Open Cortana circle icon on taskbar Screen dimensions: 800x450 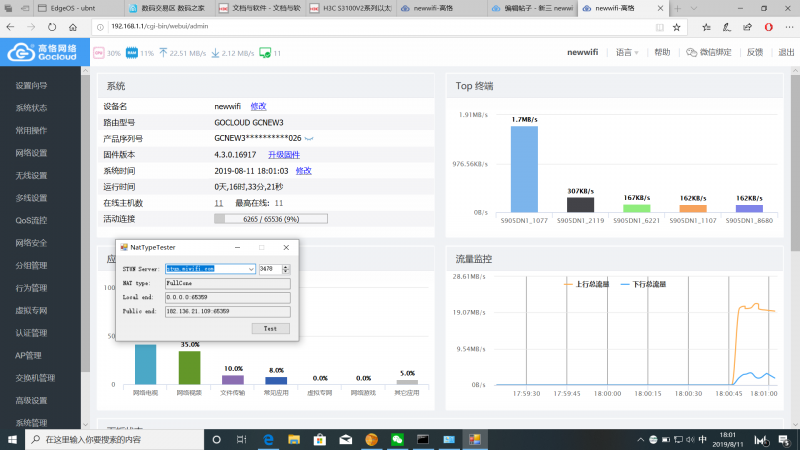point(216,439)
